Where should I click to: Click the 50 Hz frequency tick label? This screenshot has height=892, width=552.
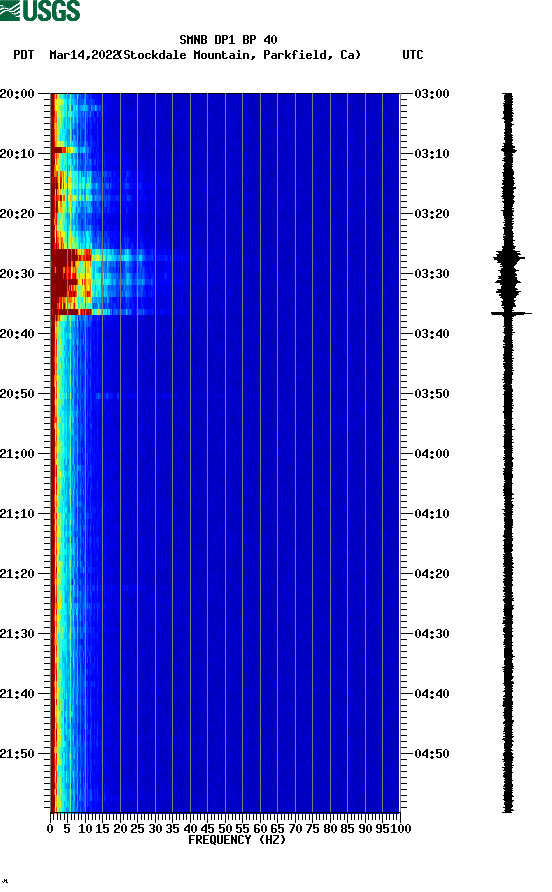pos(225,829)
